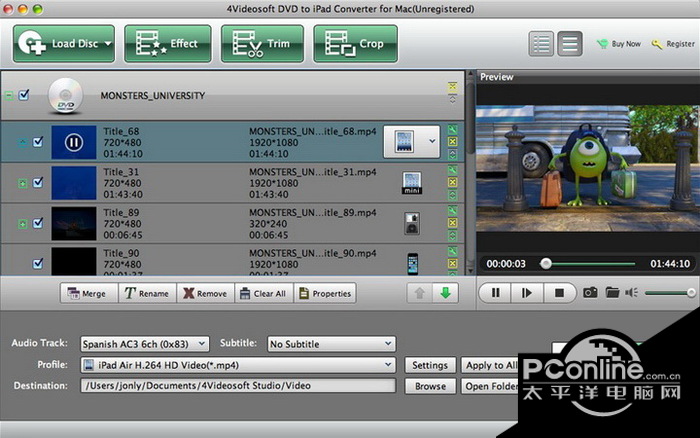Image resolution: width=700 pixels, height=438 pixels.
Task: Stop the preview playback
Action: [x=559, y=293]
